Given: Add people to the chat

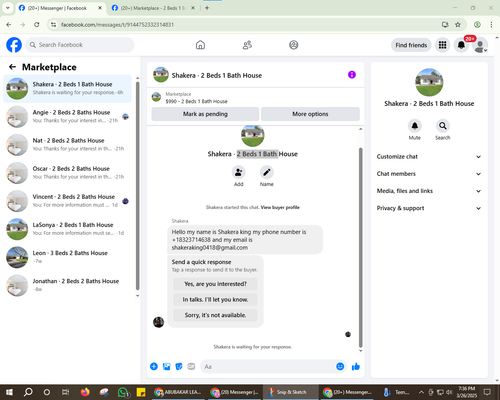Looking at the screenshot, I should coord(239,172).
